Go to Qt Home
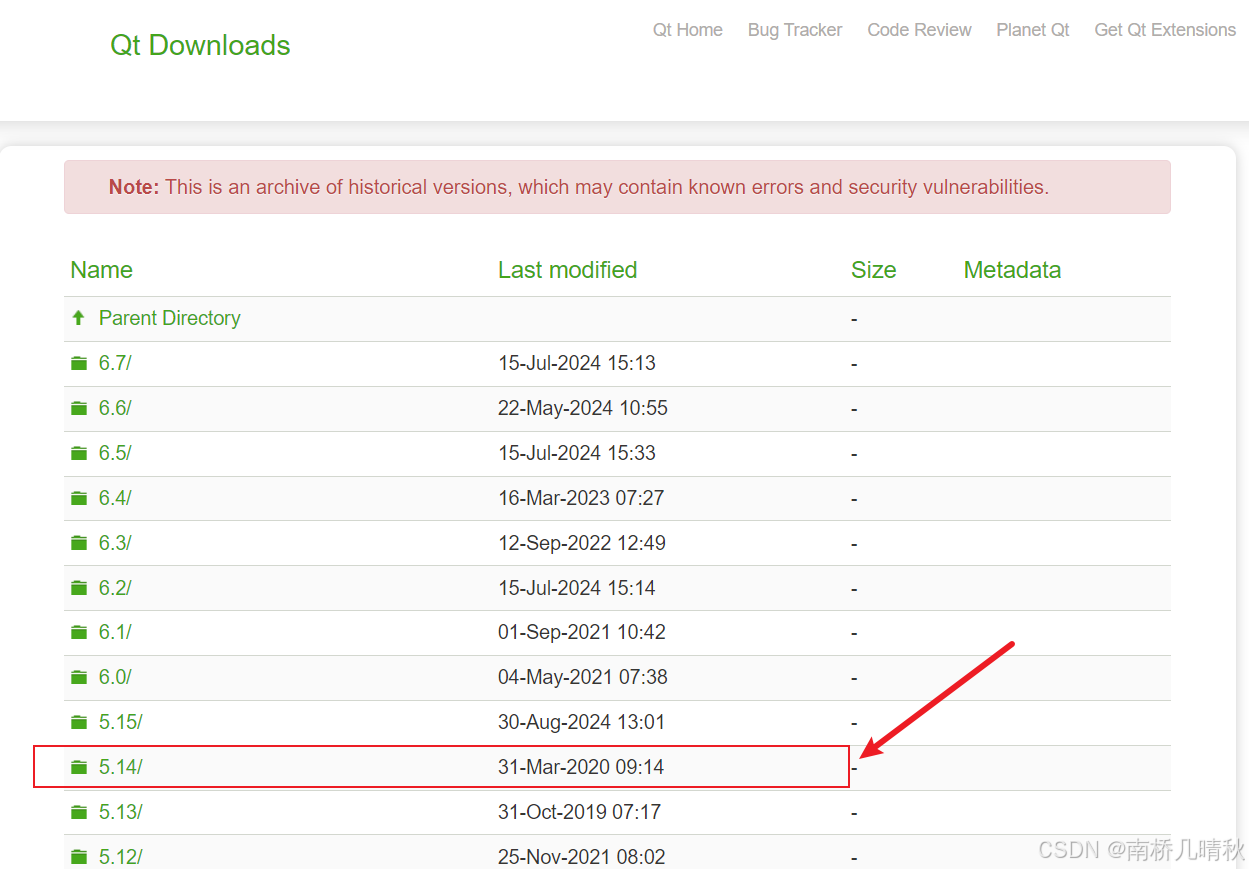 [688, 30]
